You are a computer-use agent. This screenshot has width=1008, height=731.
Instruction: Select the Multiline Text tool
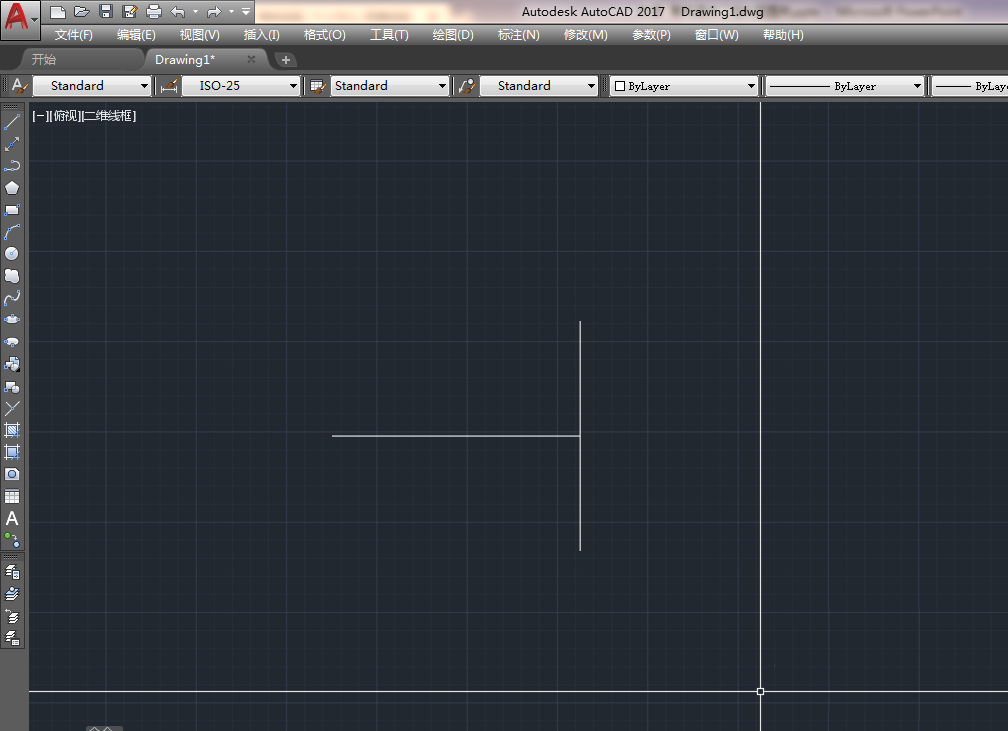point(12,518)
